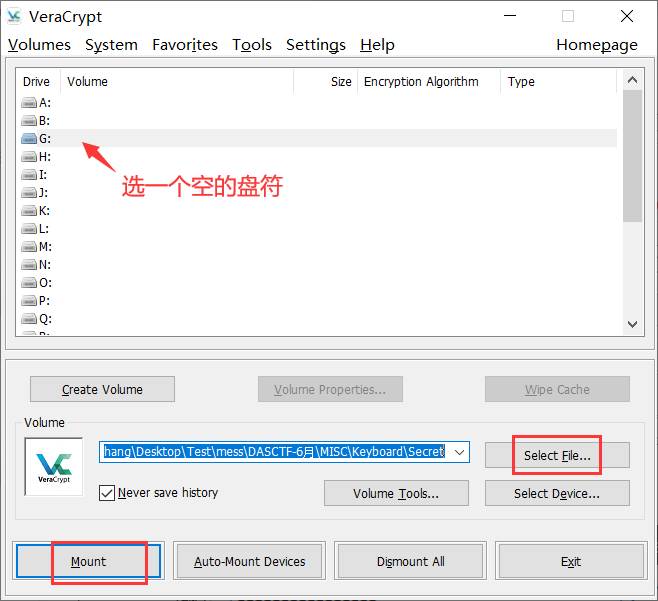Click the Drive column header
658x601 pixels.
38,81
